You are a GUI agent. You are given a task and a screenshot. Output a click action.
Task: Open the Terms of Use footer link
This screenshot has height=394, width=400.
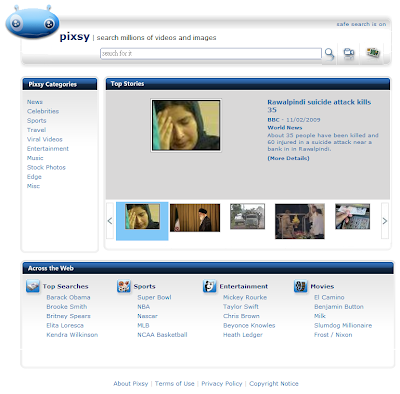(x=175, y=384)
